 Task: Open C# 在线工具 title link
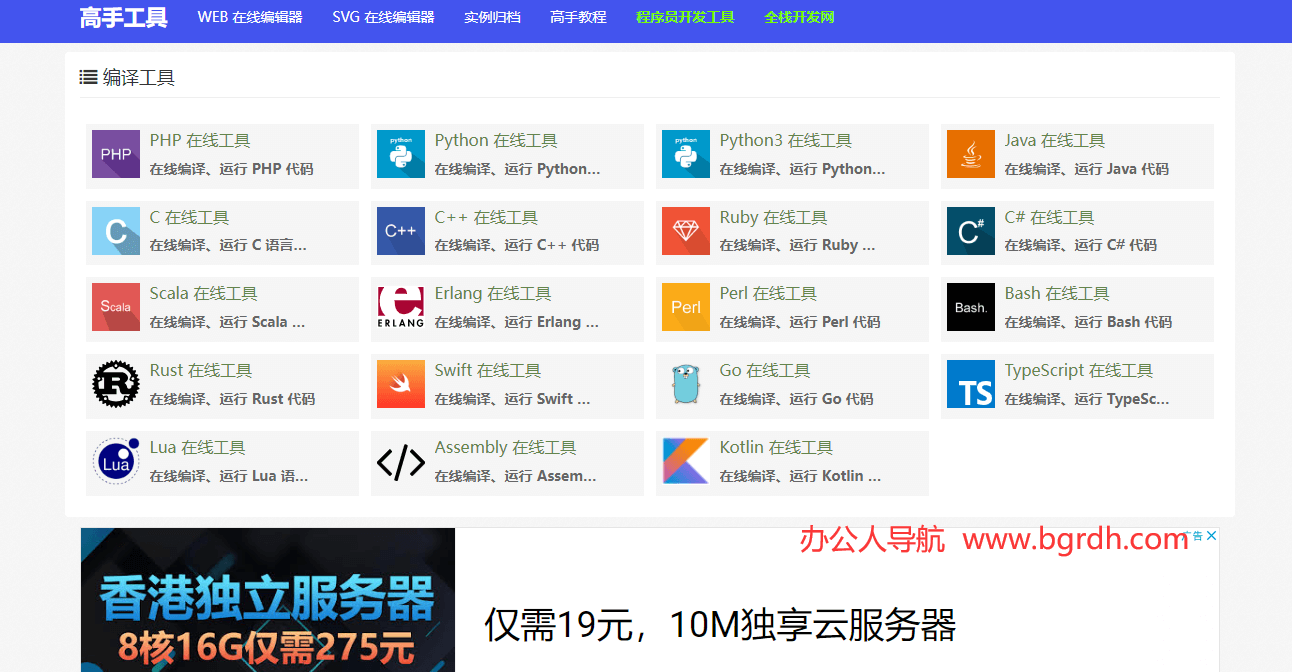click(x=1050, y=218)
